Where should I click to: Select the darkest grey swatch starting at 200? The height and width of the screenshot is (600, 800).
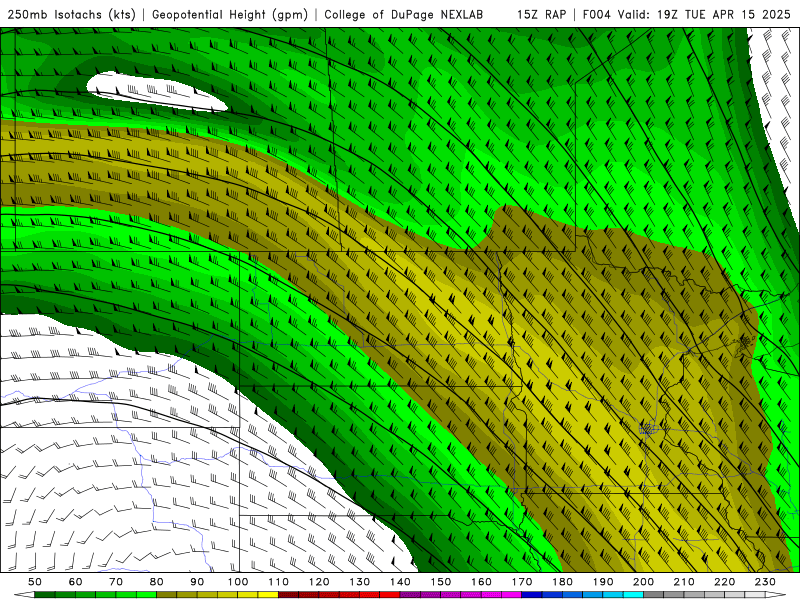pyautogui.click(x=654, y=595)
